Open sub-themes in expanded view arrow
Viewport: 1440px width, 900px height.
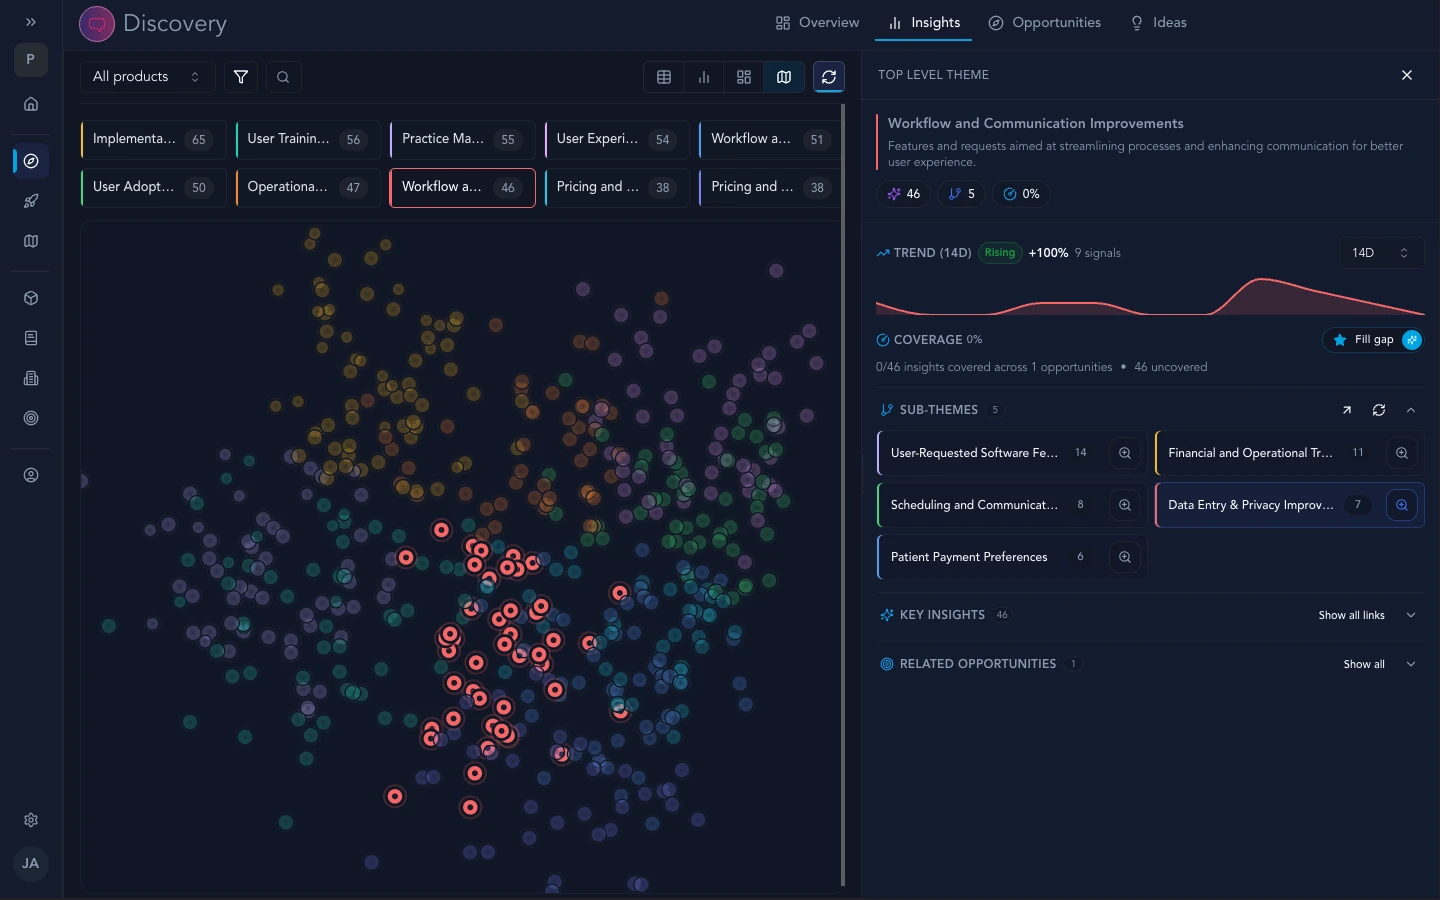pos(1347,410)
